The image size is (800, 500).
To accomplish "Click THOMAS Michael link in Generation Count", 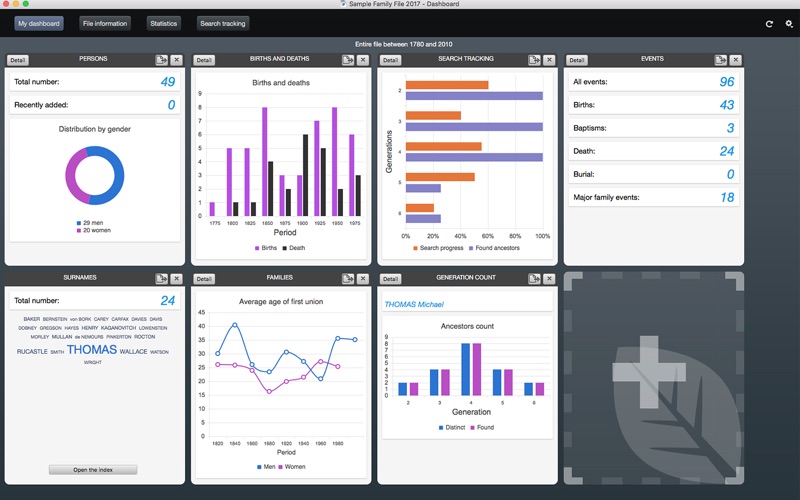I will pyautogui.click(x=414, y=305).
